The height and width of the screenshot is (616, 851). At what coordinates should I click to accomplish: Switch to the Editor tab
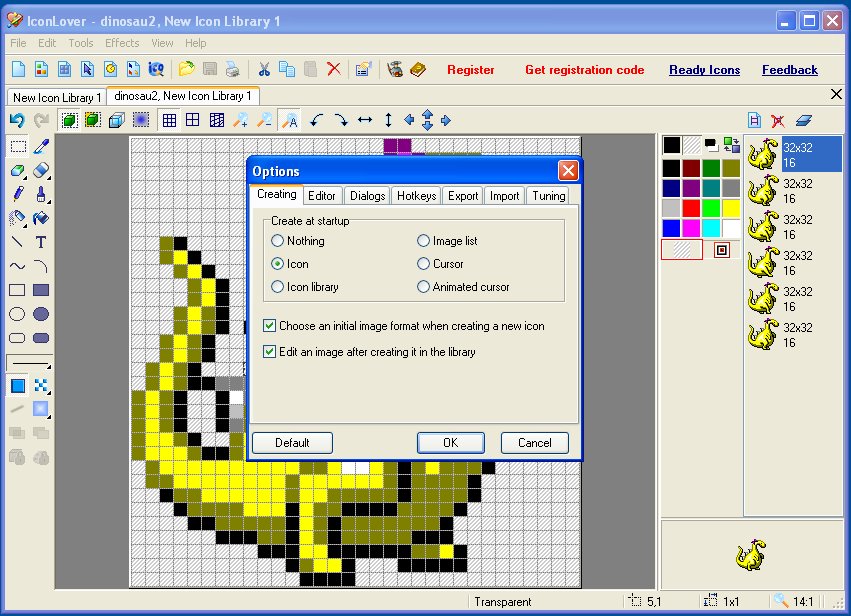tap(322, 196)
